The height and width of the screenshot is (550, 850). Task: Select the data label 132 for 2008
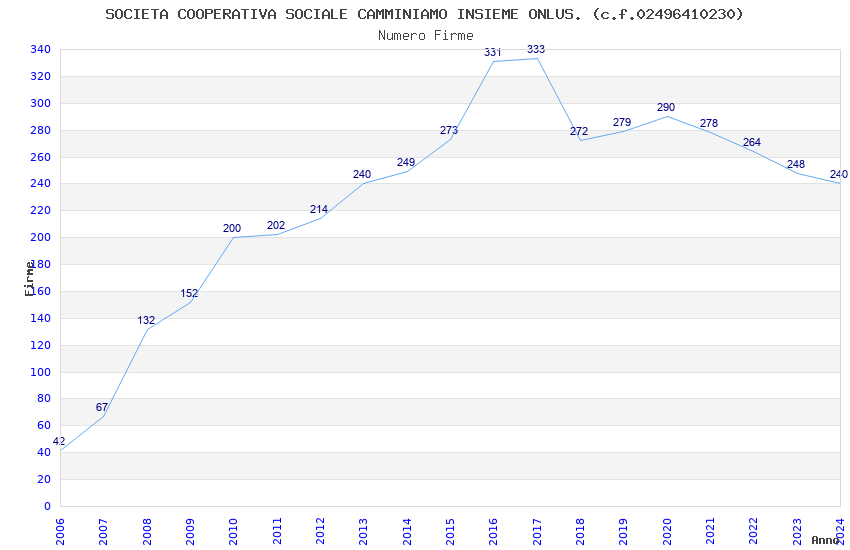[x=146, y=320]
